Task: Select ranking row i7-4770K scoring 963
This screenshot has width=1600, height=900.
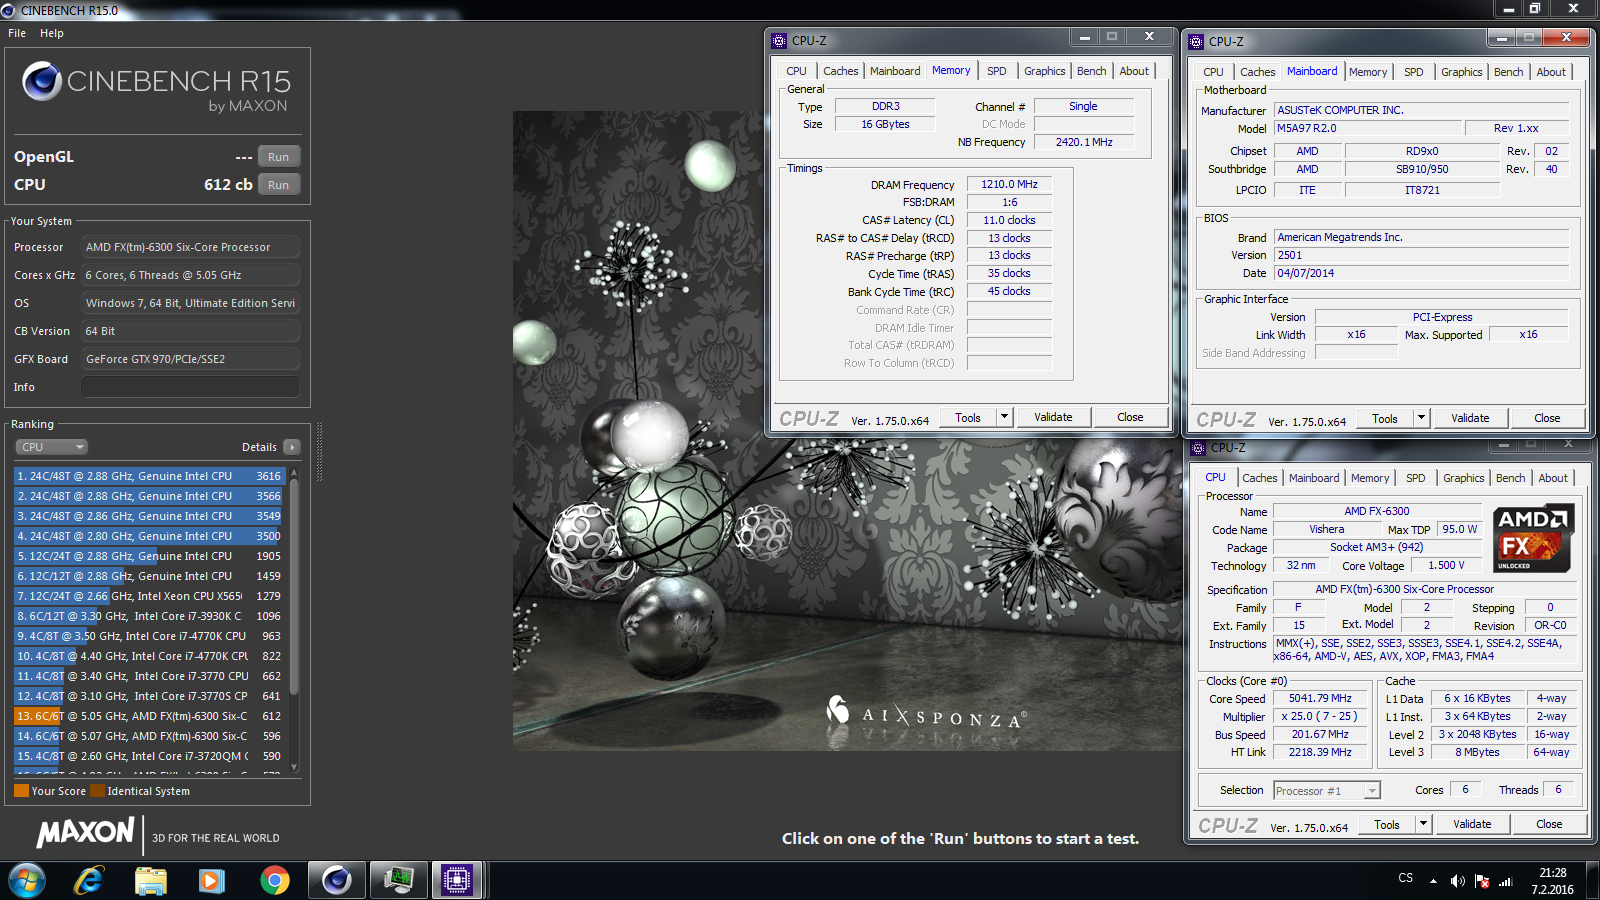Action: [150, 636]
